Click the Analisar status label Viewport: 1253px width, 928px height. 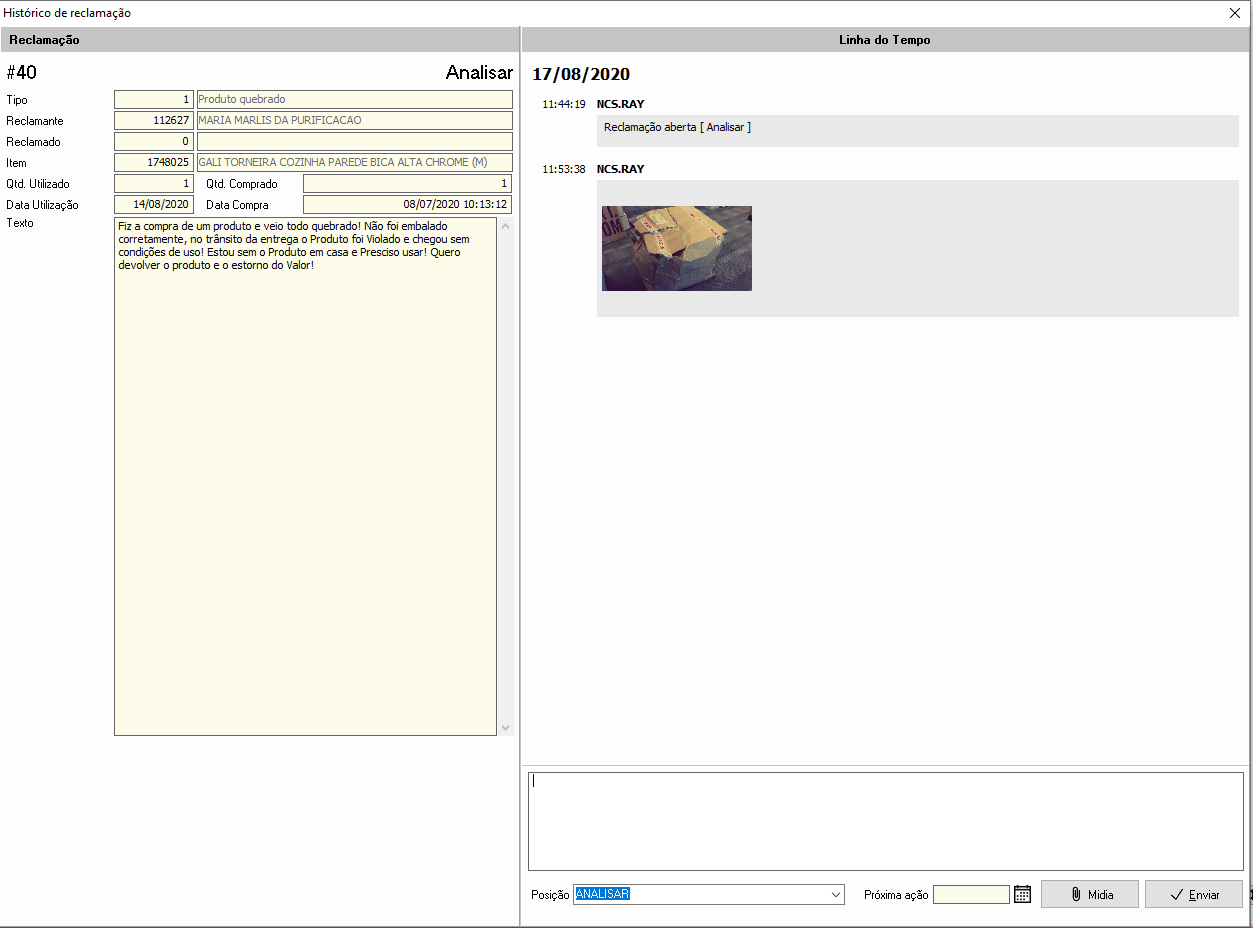(479, 73)
